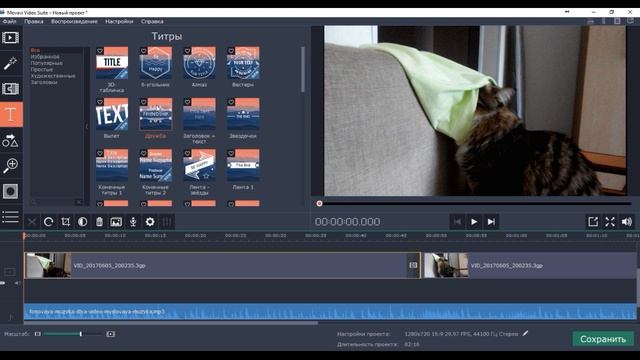Favorite the 8-угольник title with heart
640x360 pixels.
point(144,51)
